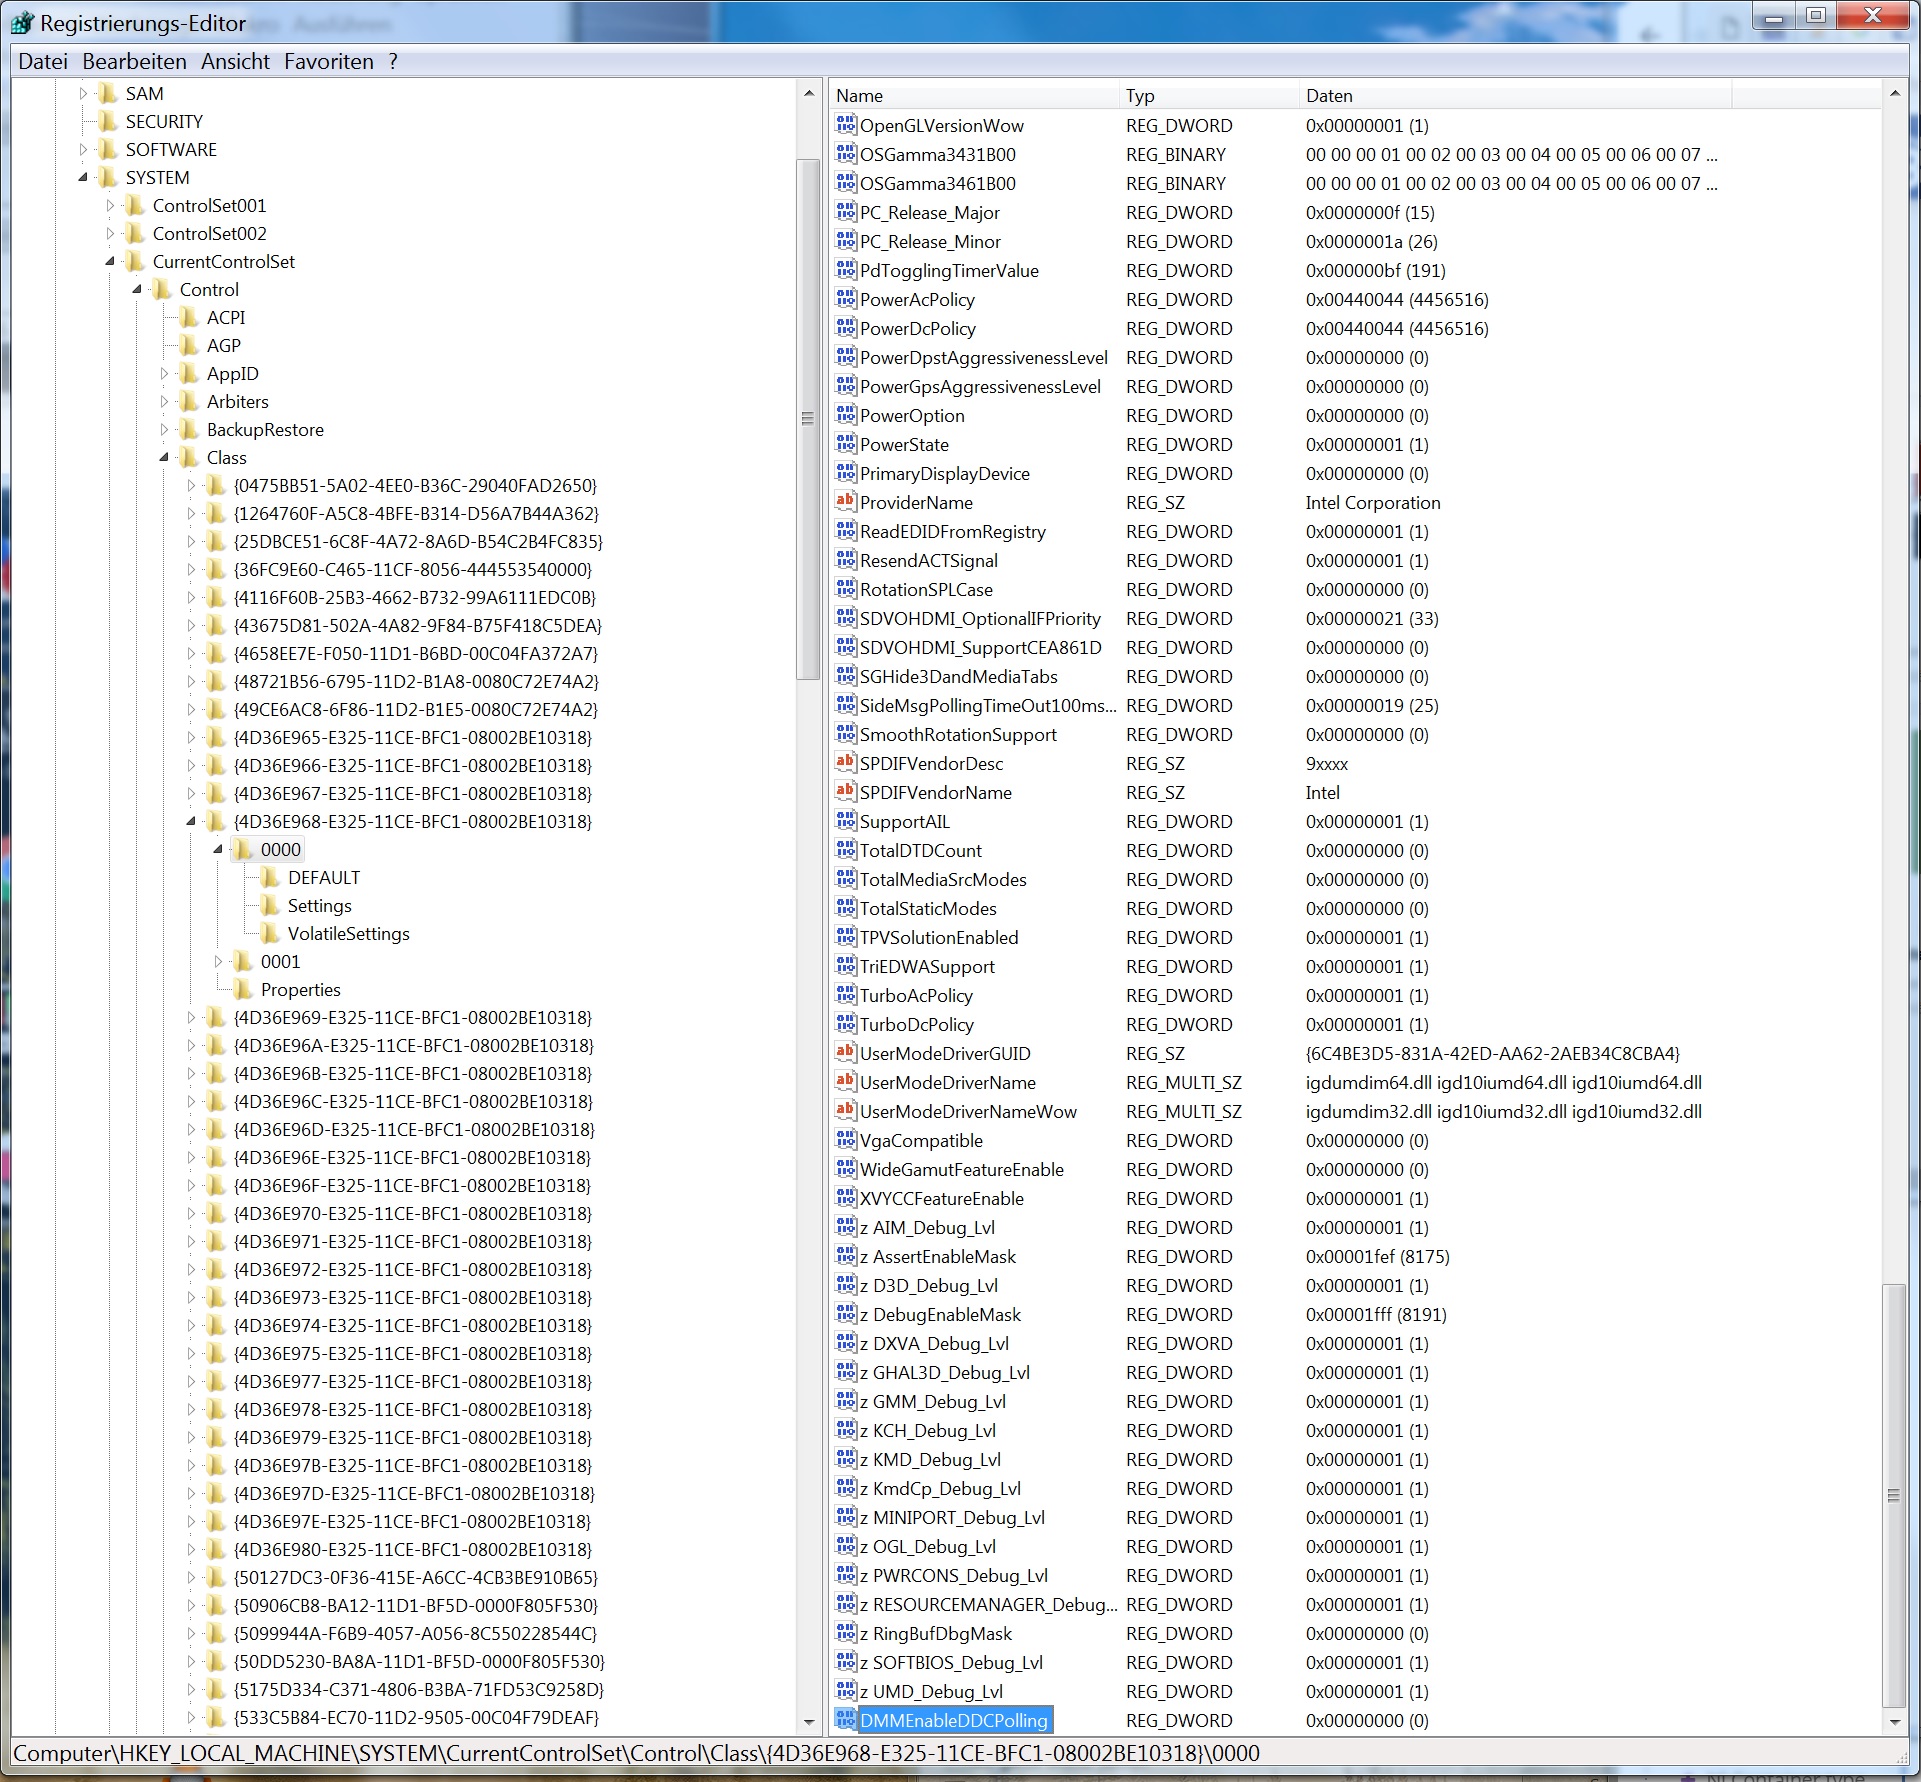Expand the ControlSet001 key
Viewport: 1921px width, 1782px height.
[110, 206]
